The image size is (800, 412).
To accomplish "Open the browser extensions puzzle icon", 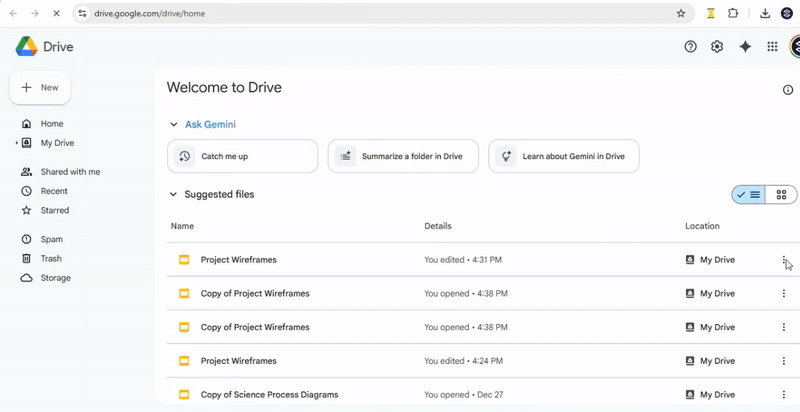I will tap(733, 14).
